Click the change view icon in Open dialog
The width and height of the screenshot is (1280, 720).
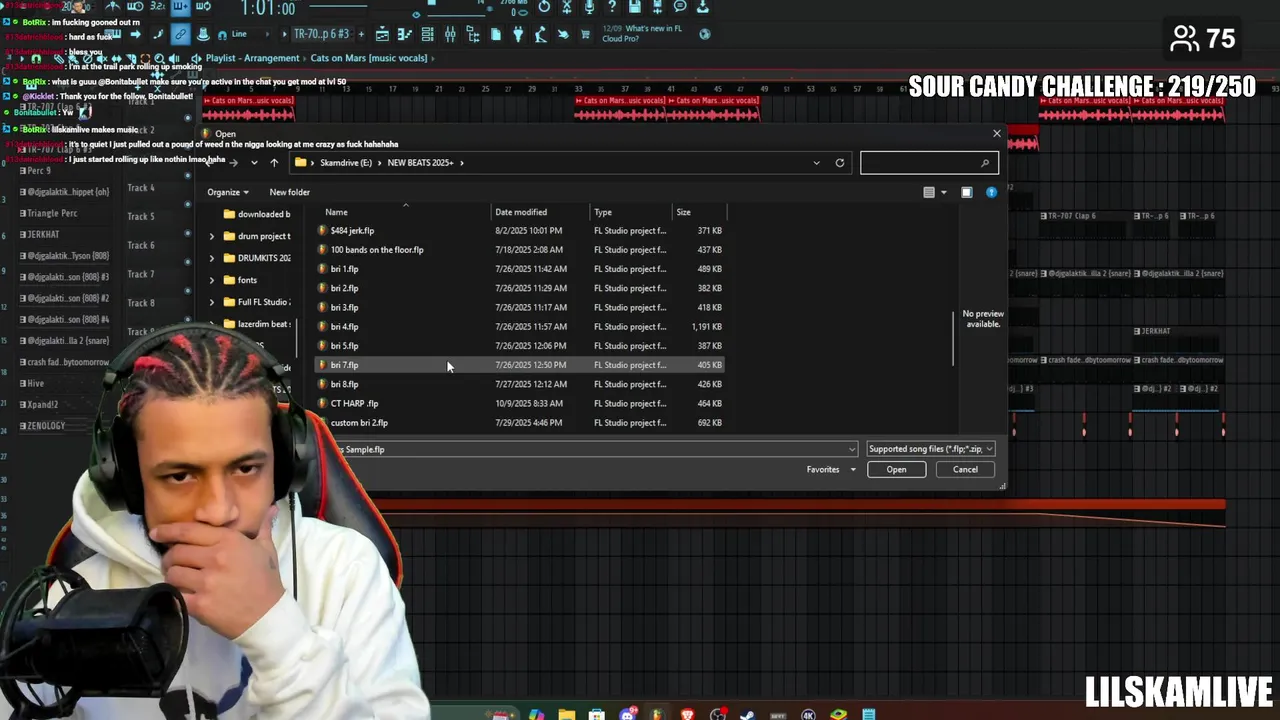coord(929,192)
